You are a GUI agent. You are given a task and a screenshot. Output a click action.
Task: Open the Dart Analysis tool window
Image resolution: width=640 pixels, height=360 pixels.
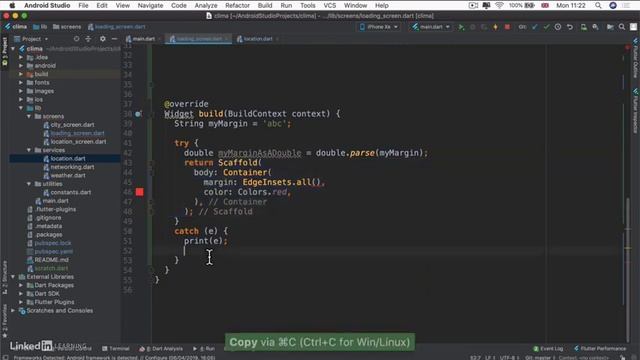pos(162,349)
